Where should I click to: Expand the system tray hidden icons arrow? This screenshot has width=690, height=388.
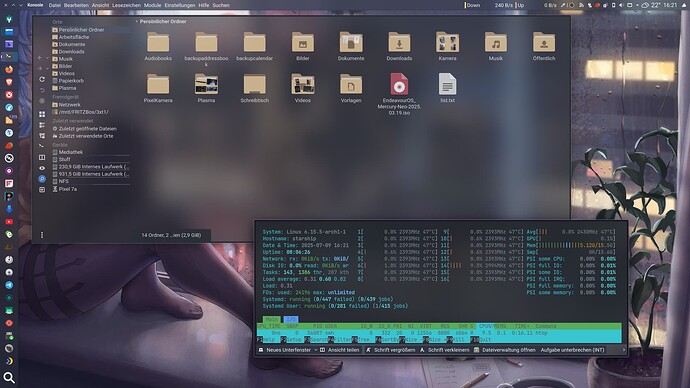[637, 5]
